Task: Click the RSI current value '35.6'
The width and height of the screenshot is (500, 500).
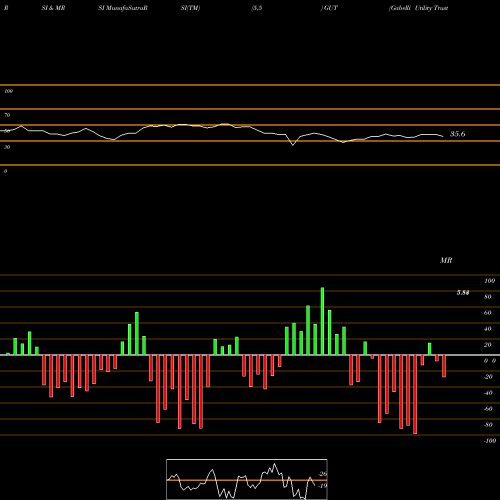Action: click(x=457, y=134)
